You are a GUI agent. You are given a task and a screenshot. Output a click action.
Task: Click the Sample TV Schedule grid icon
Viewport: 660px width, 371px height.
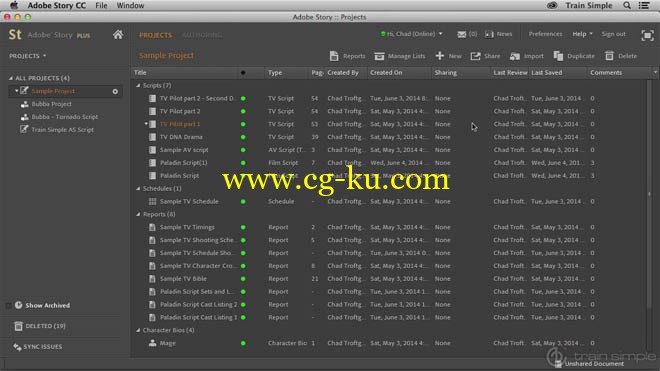click(152, 201)
